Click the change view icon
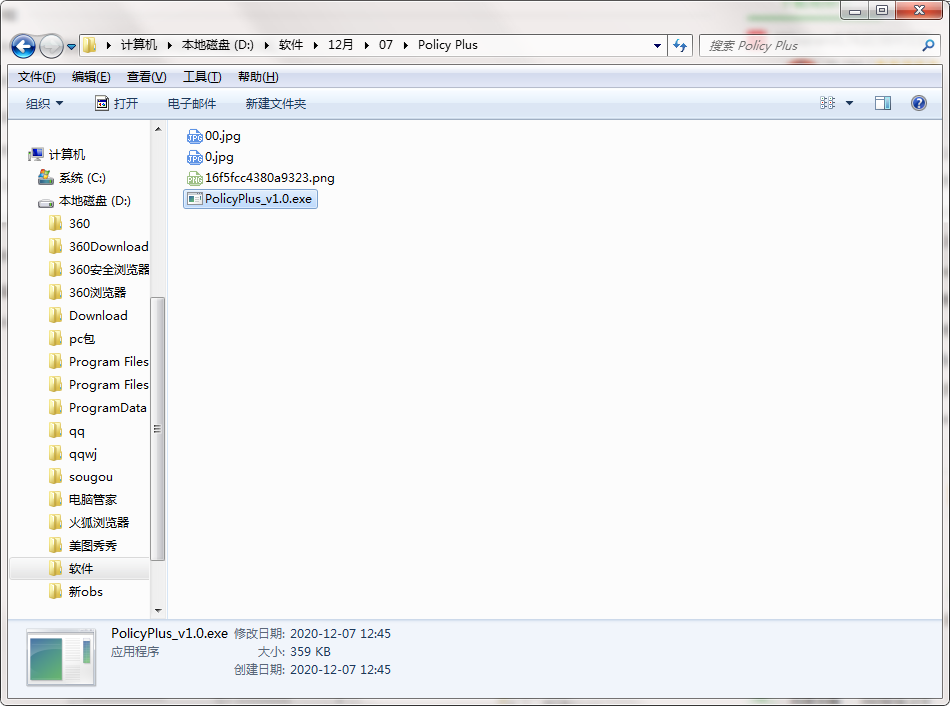Screen dimensions: 950x706 828,103
